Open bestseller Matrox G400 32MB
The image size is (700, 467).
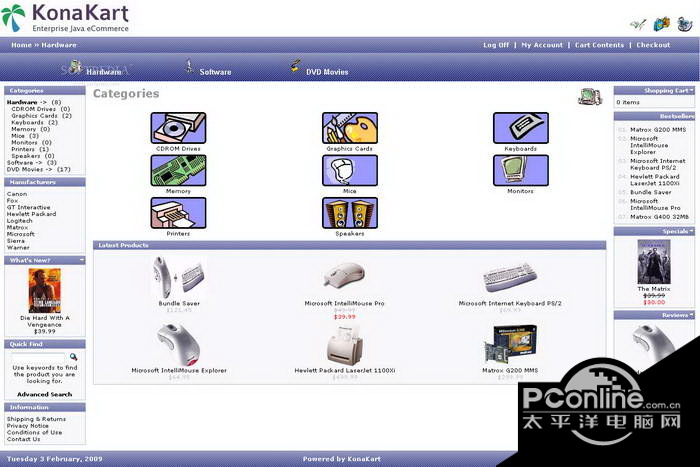click(x=659, y=217)
